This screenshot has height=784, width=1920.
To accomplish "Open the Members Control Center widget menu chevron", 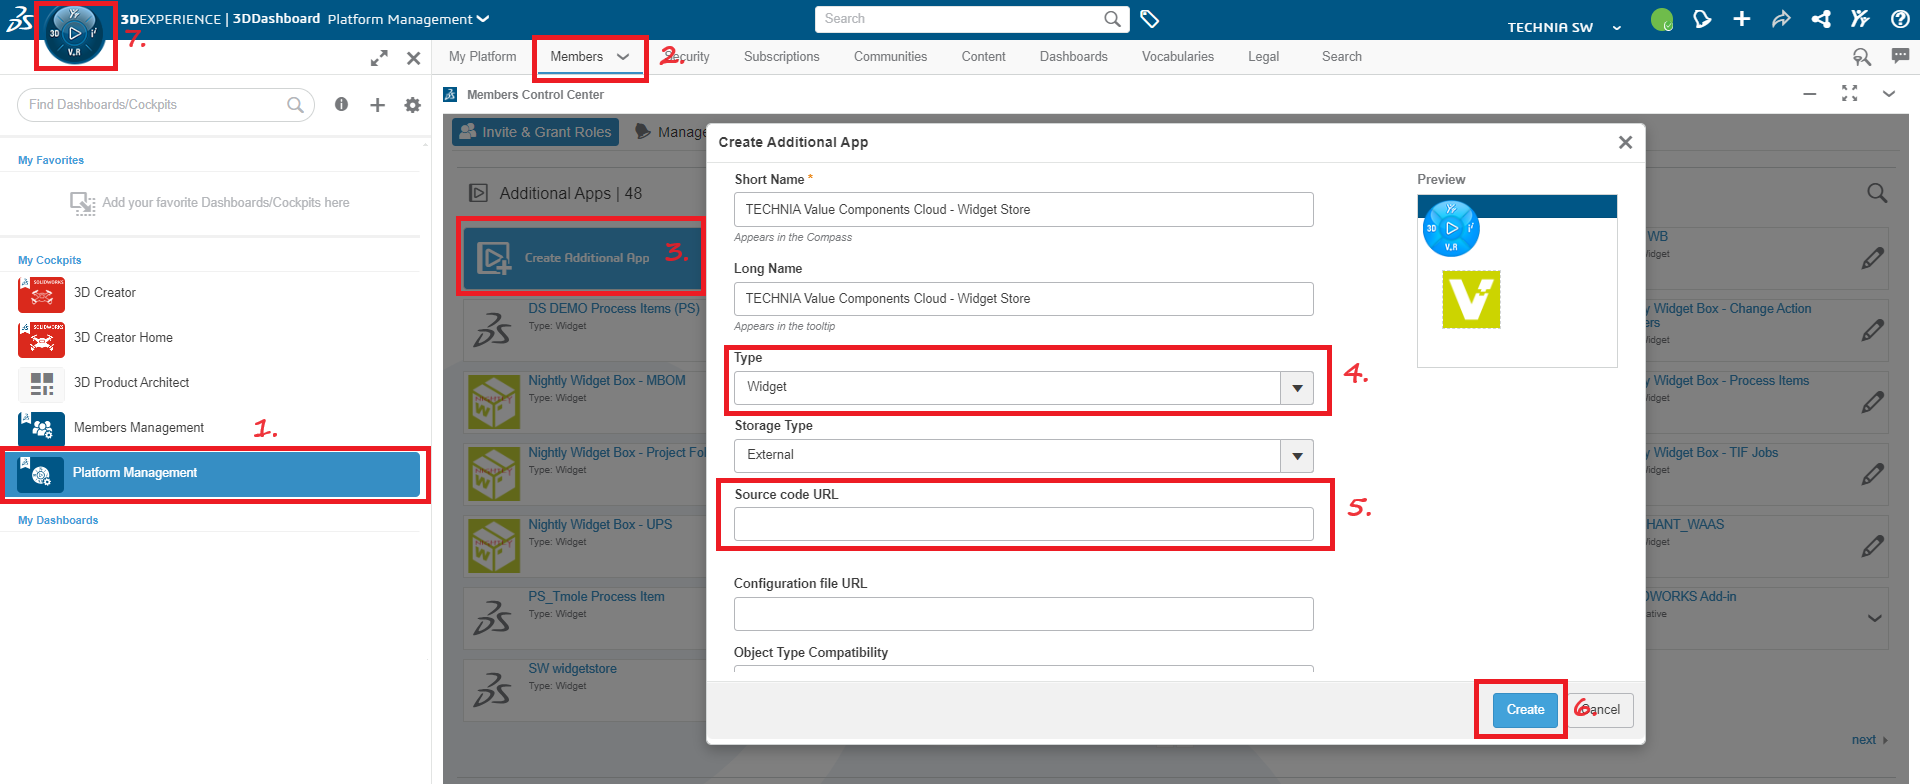I will click(x=1888, y=94).
